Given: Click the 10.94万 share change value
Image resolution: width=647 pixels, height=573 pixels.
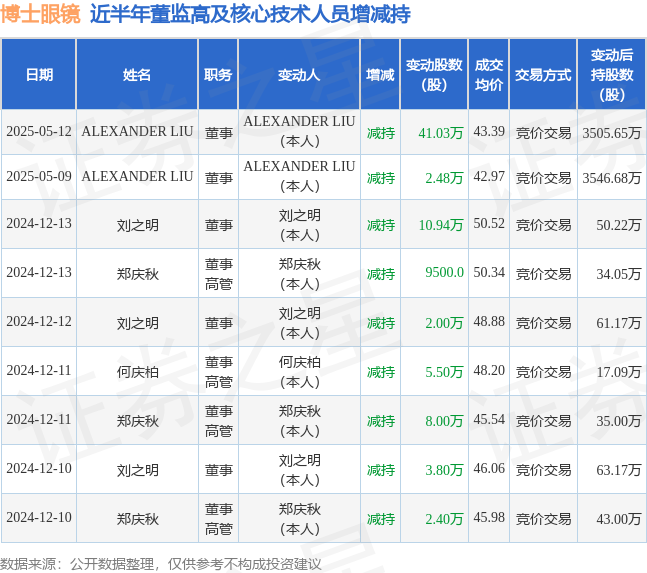Looking at the screenshot, I should tap(440, 225).
